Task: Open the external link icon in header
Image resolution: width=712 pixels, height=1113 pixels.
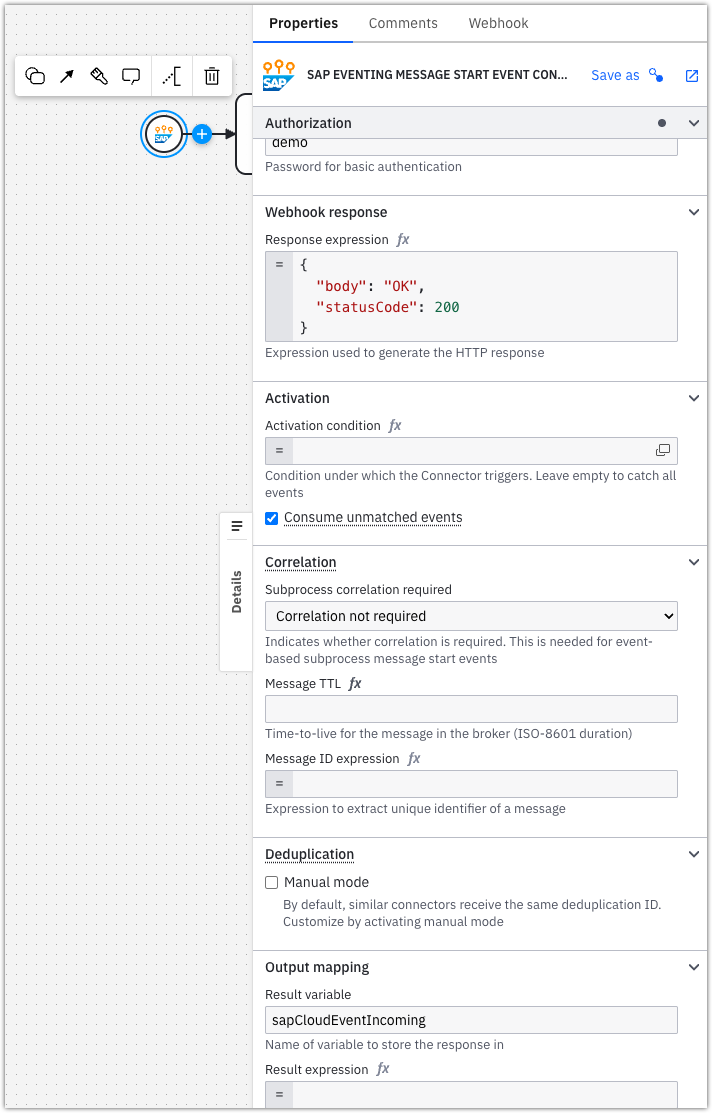Action: tap(691, 76)
